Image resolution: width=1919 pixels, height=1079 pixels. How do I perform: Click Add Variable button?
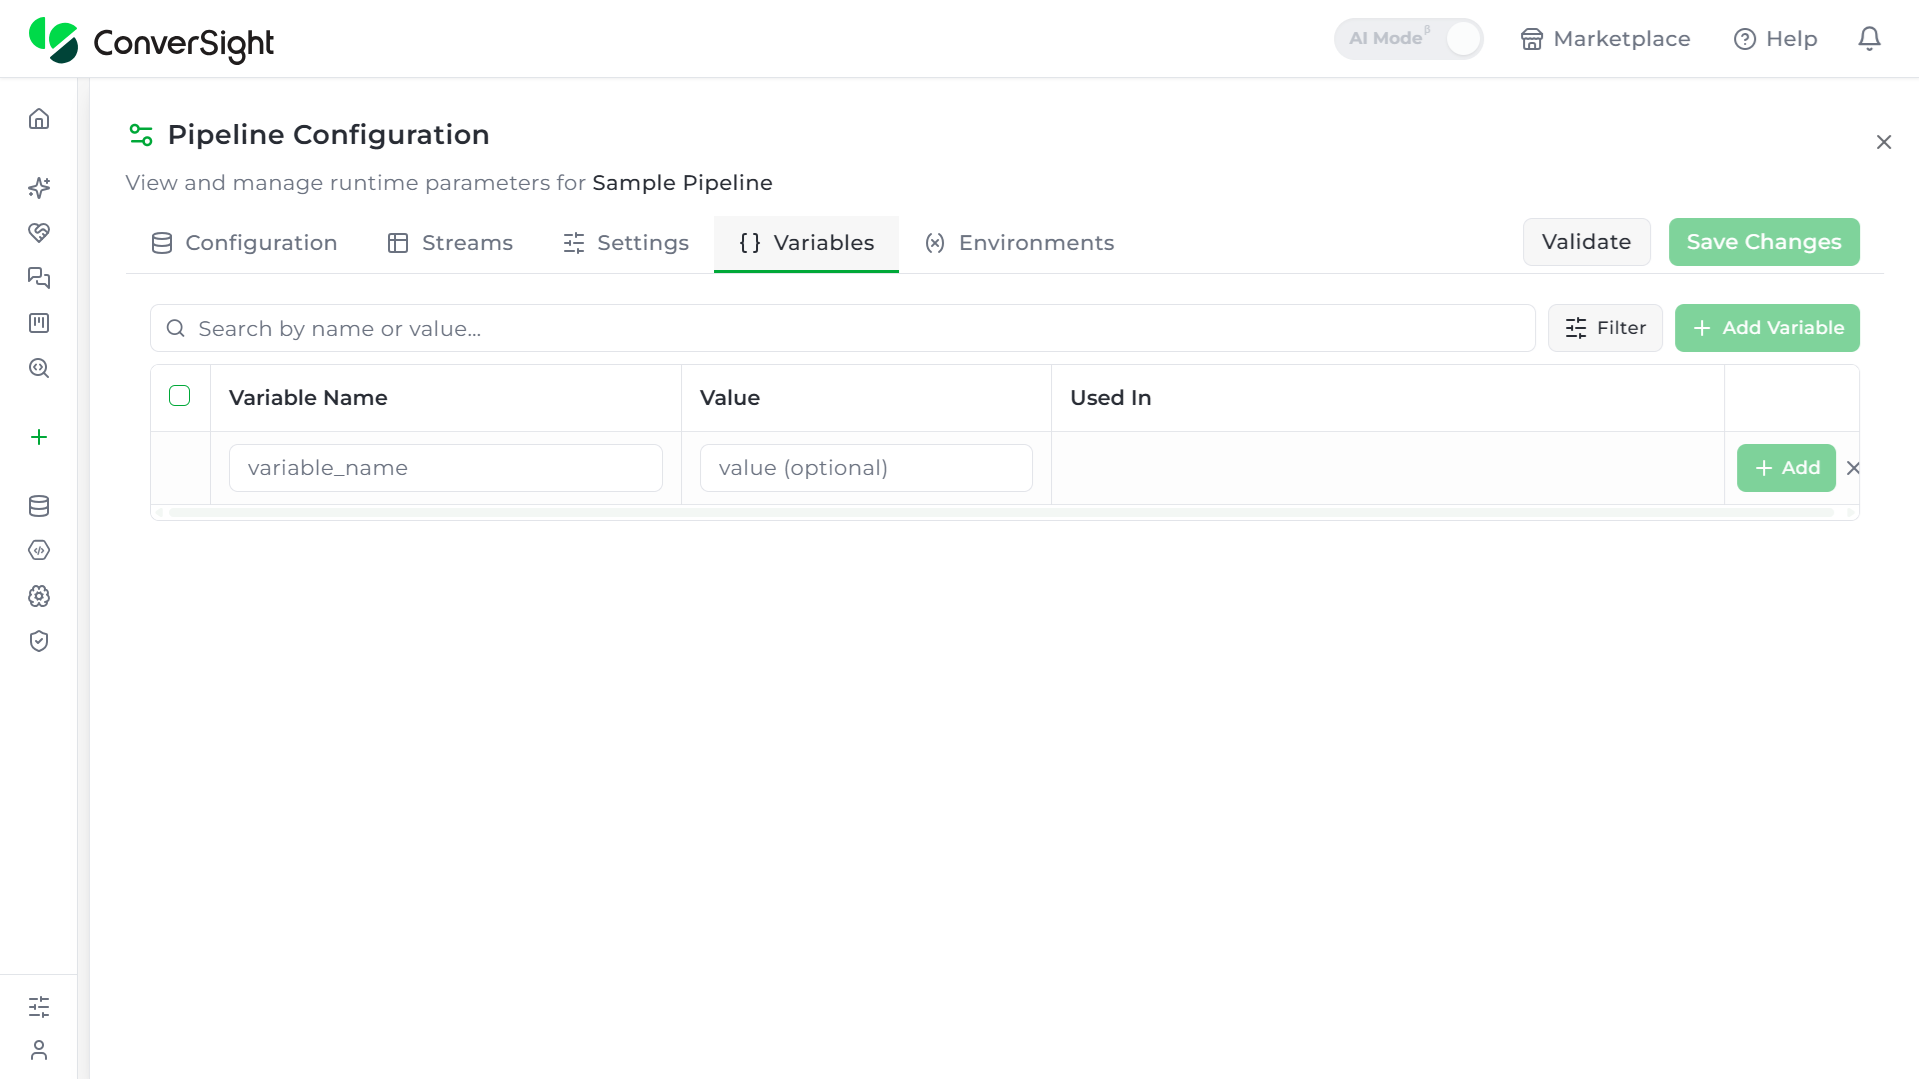(x=1767, y=328)
